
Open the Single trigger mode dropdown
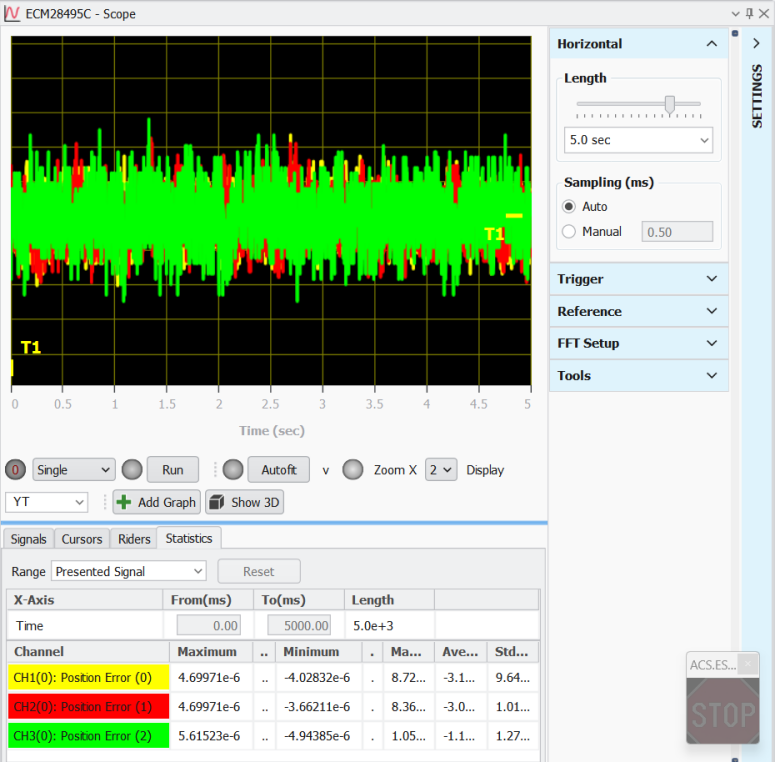tap(74, 470)
